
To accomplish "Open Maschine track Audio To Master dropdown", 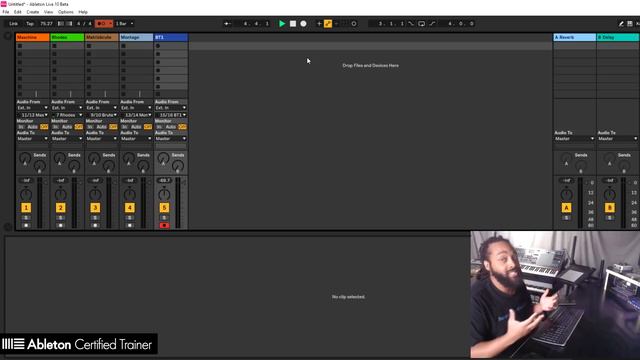I will 33,139.
